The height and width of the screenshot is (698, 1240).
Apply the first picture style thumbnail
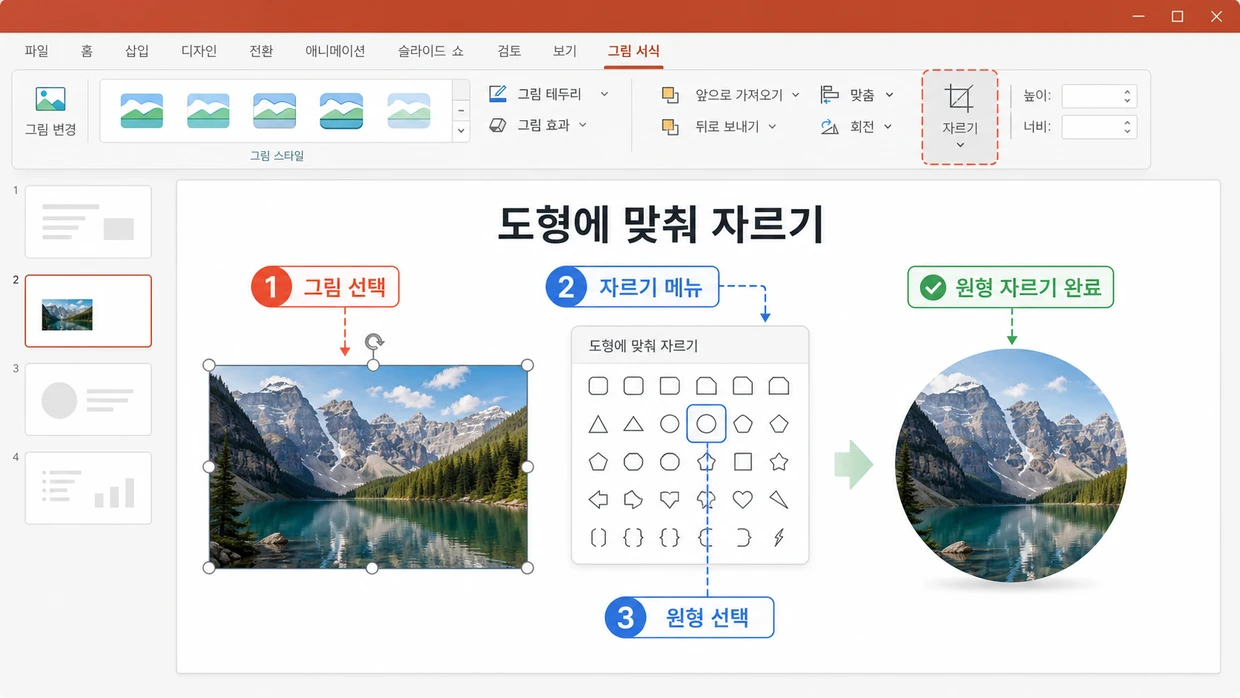141,110
